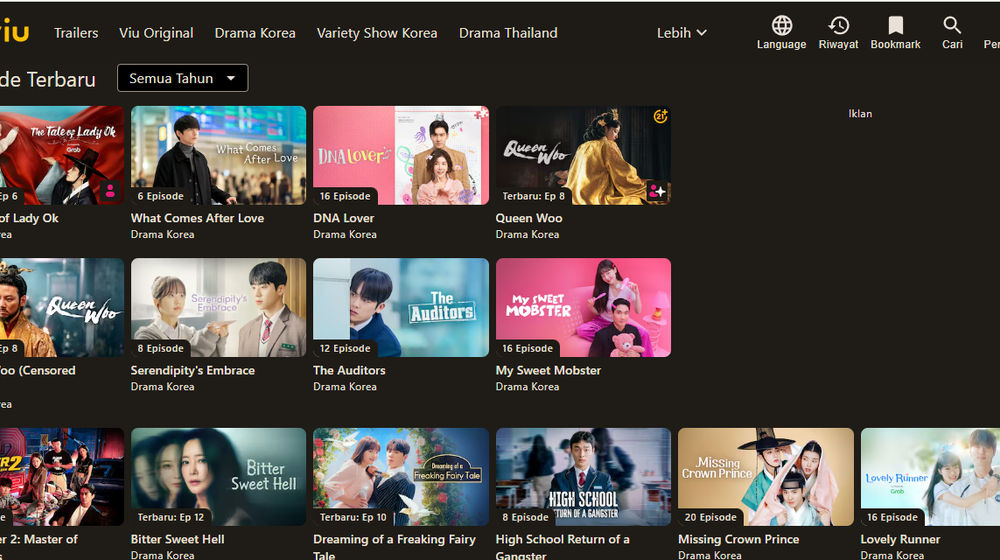1000x560 pixels.
Task: Click Dreaming of a Freaking Fairy Tale poster
Action: coord(401,477)
